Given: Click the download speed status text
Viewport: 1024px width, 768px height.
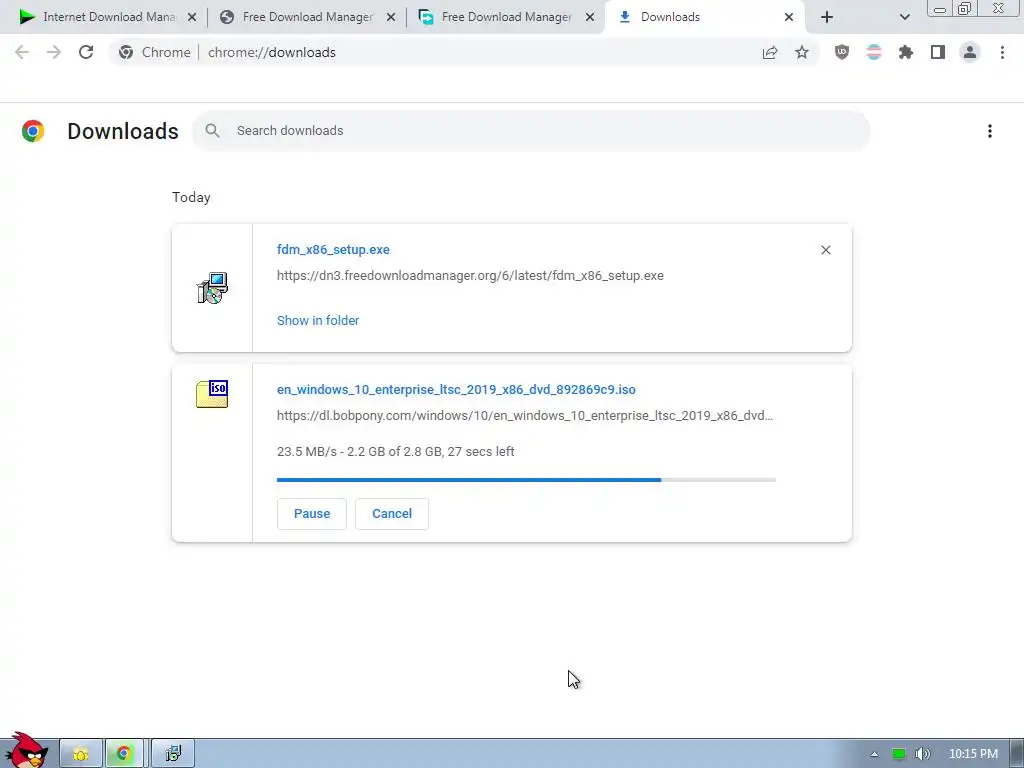Looking at the screenshot, I should pos(396,452).
